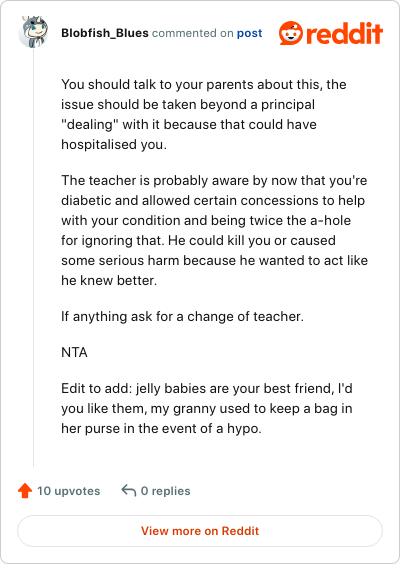Click the Blobfish_Blues user avatar

coord(33,32)
